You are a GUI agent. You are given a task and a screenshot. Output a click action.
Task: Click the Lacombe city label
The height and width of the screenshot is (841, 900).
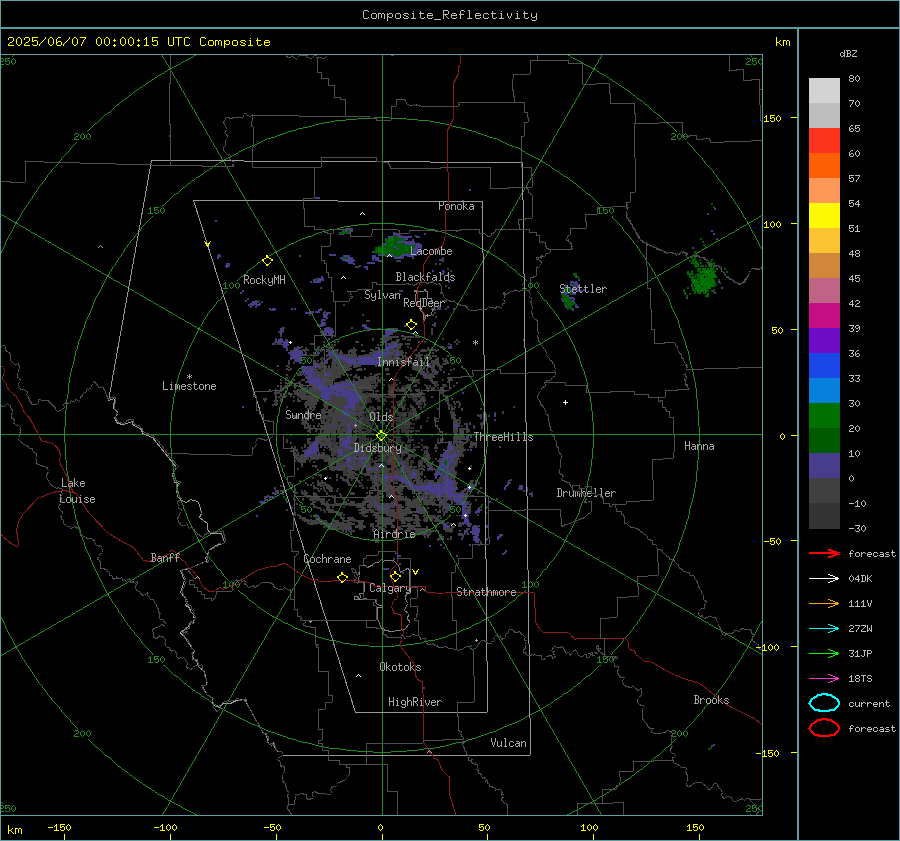pyautogui.click(x=431, y=251)
